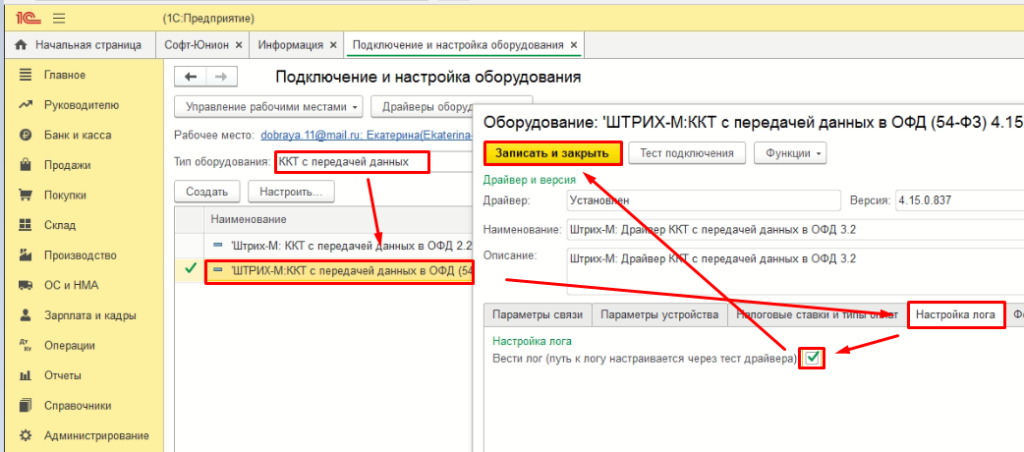Open Отчеты bar chart icon
The width and height of the screenshot is (1024, 452).
[25, 376]
